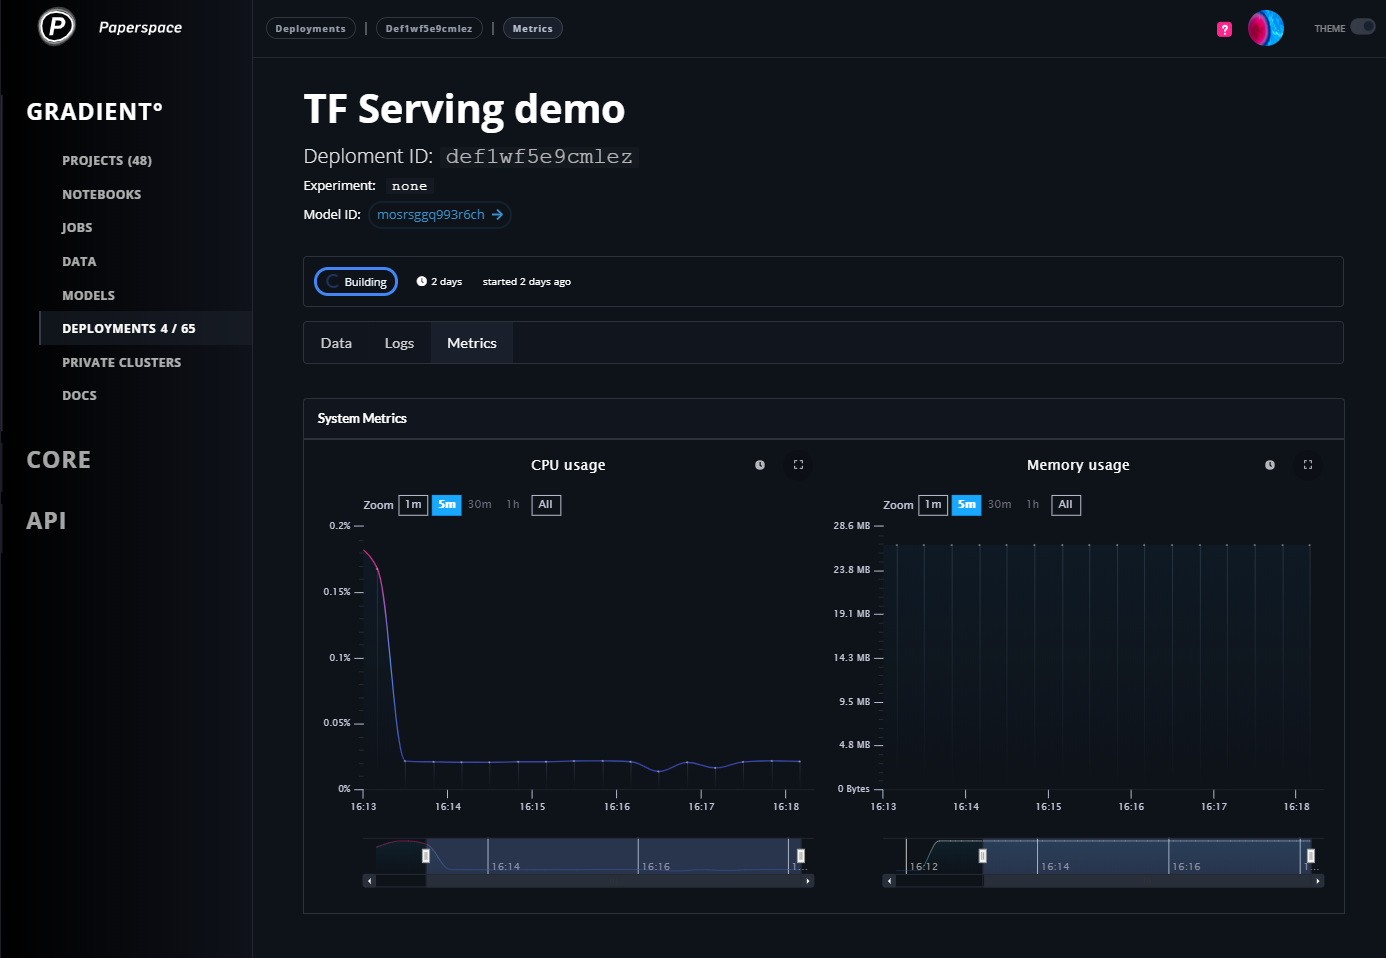The image size is (1386, 958).
Task: Expand the API section
Action: pyautogui.click(x=46, y=521)
